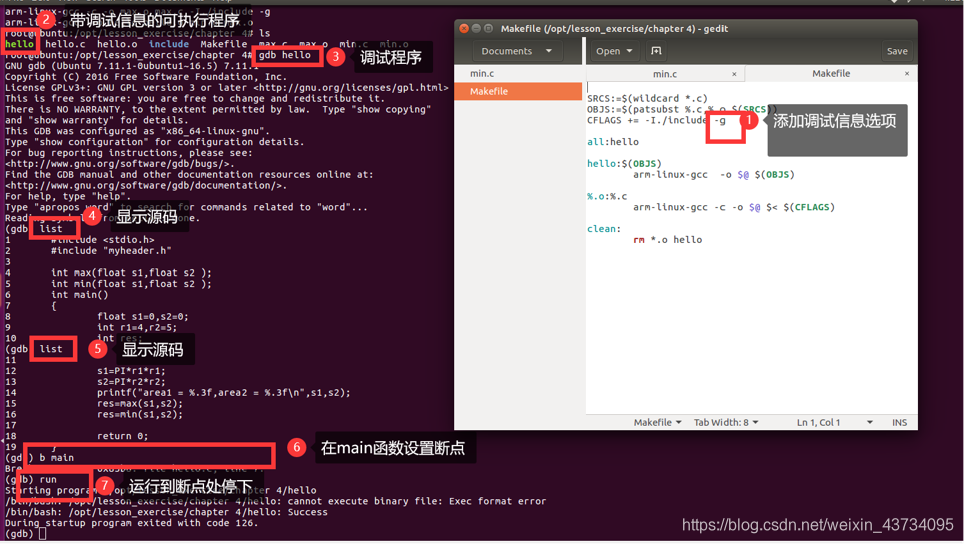The height and width of the screenshot is (544, 964).
Task: Minimize the gedit Makefile window
Action: click(476, 28)
